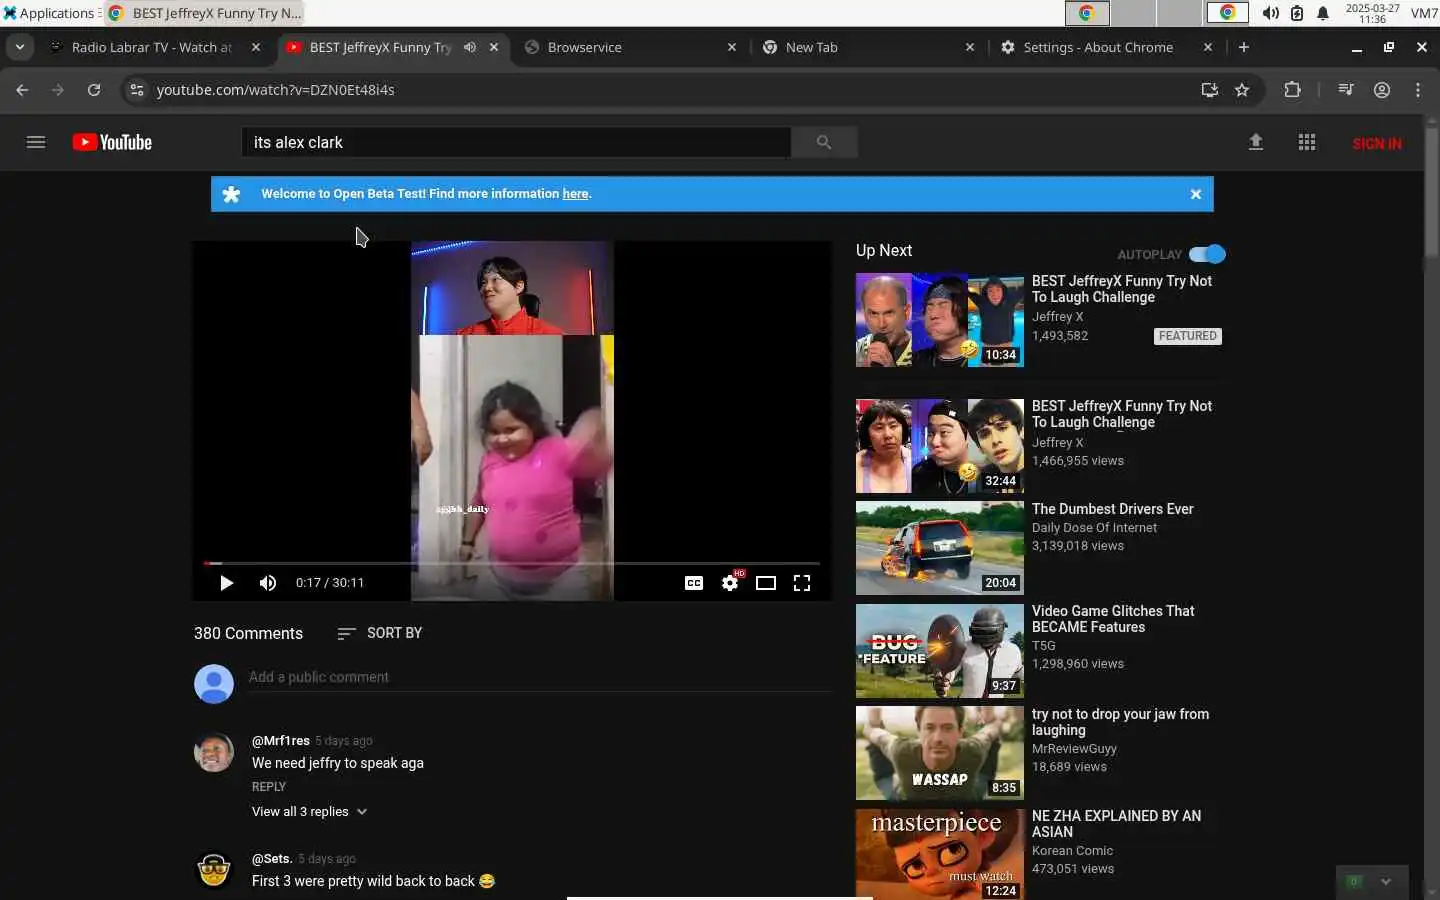1440x900 pixels.
Task: Expand the bottom-right chevron widget
Action: pos(1386,882)
